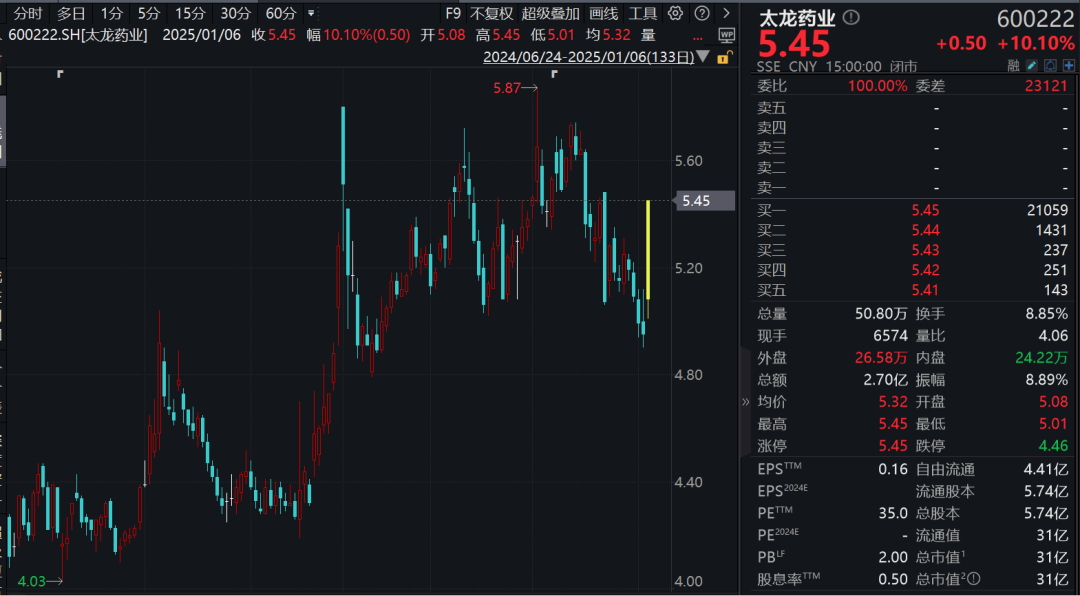Click the right arrow at toolbar end
This screenshot has width=1080, height=596.
click(726, 13)
